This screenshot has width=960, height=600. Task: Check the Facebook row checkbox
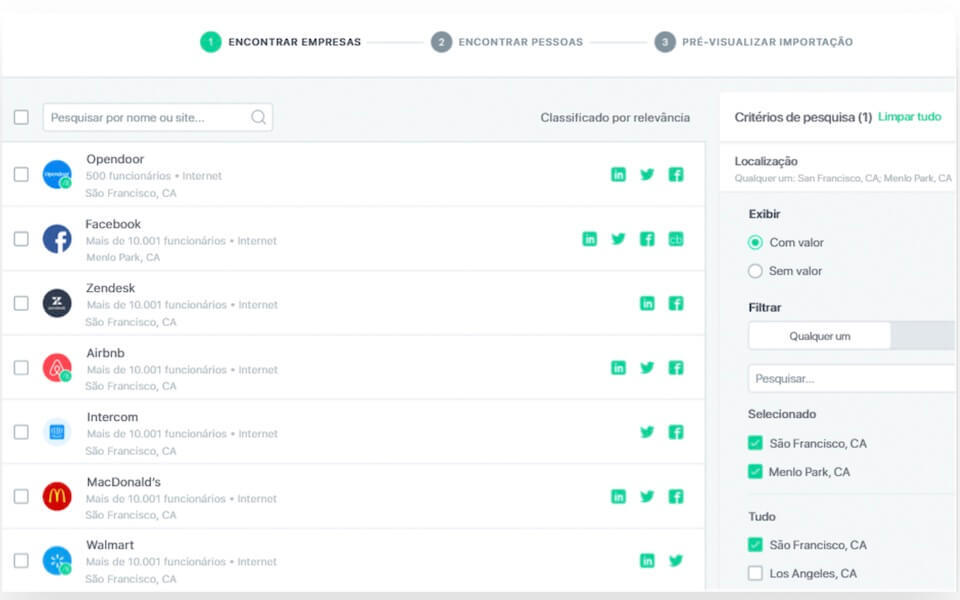coord(21,239)
